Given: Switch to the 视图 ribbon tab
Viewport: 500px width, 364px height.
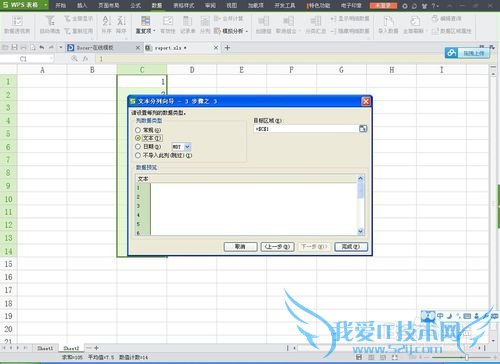Looking at the screenshot, I should 232,6.
